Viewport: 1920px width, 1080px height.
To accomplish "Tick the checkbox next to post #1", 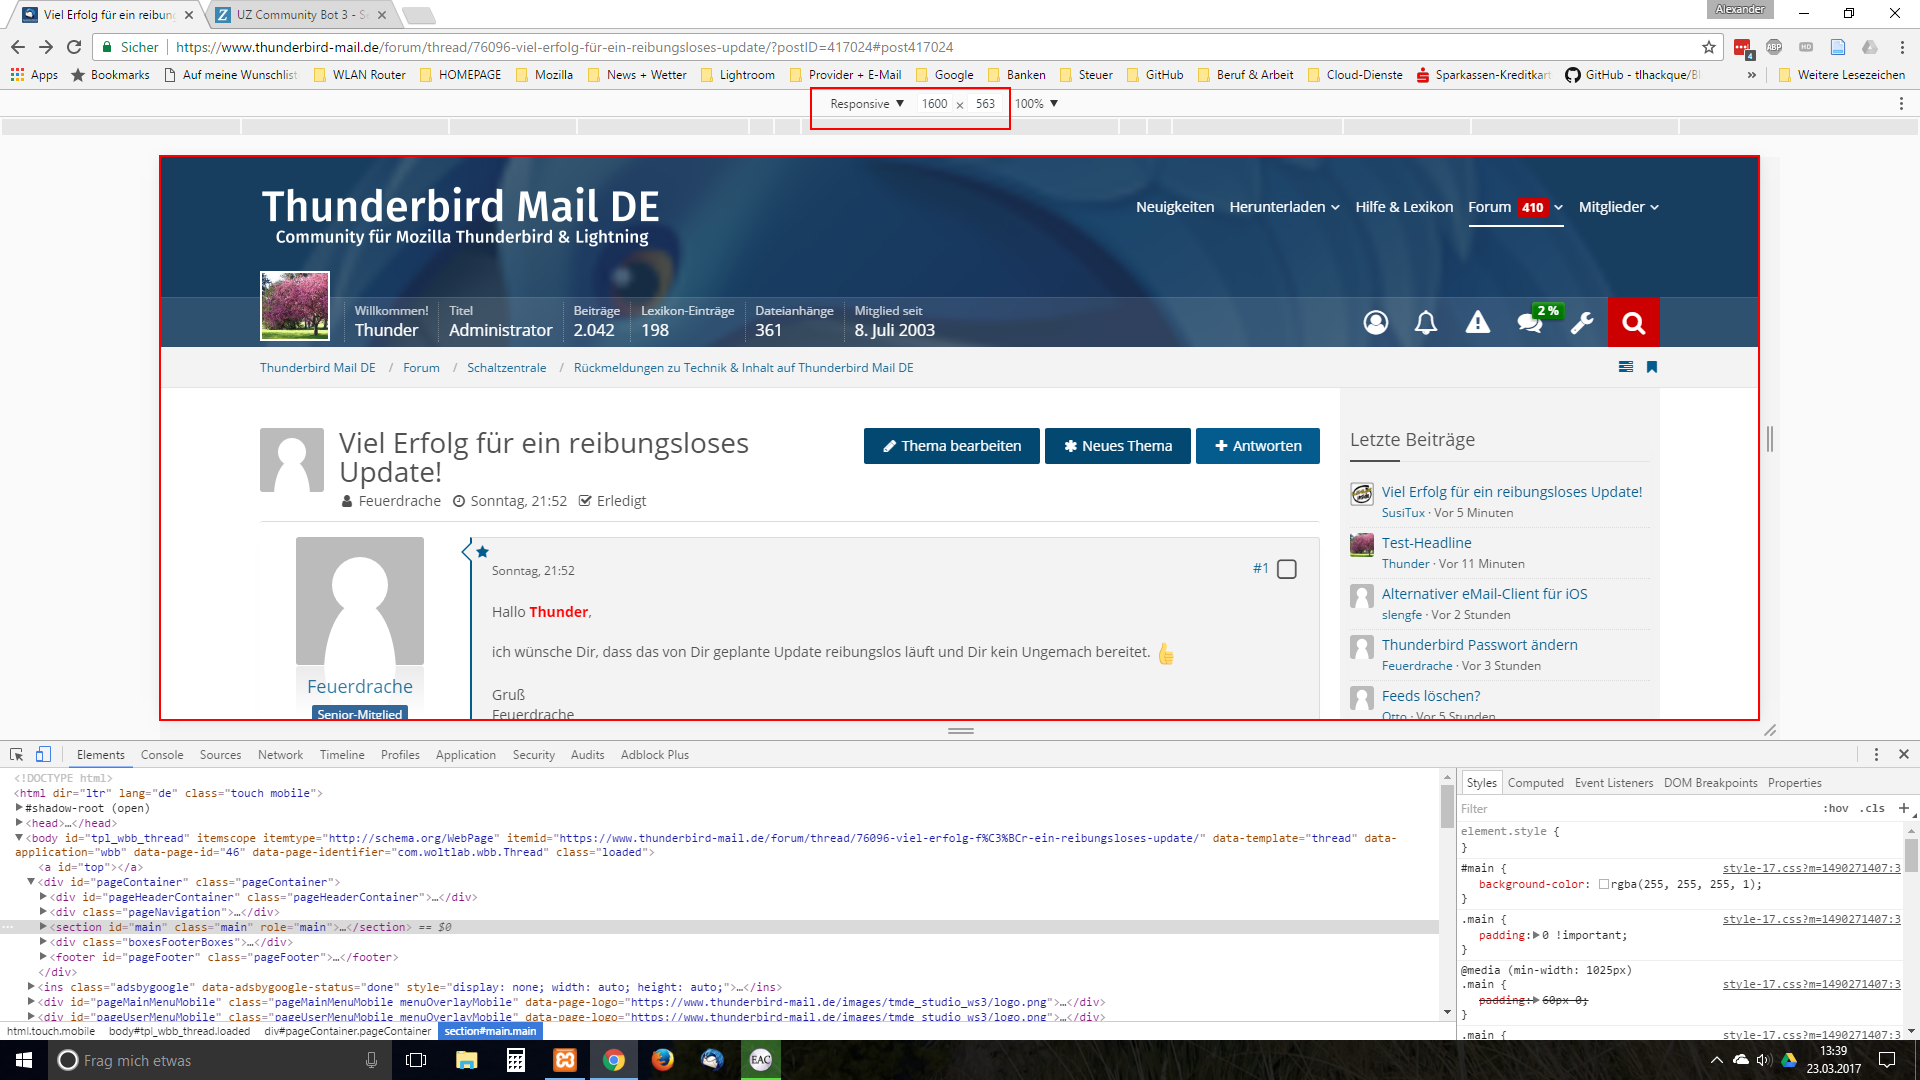I will click(x=1287, y=569).
